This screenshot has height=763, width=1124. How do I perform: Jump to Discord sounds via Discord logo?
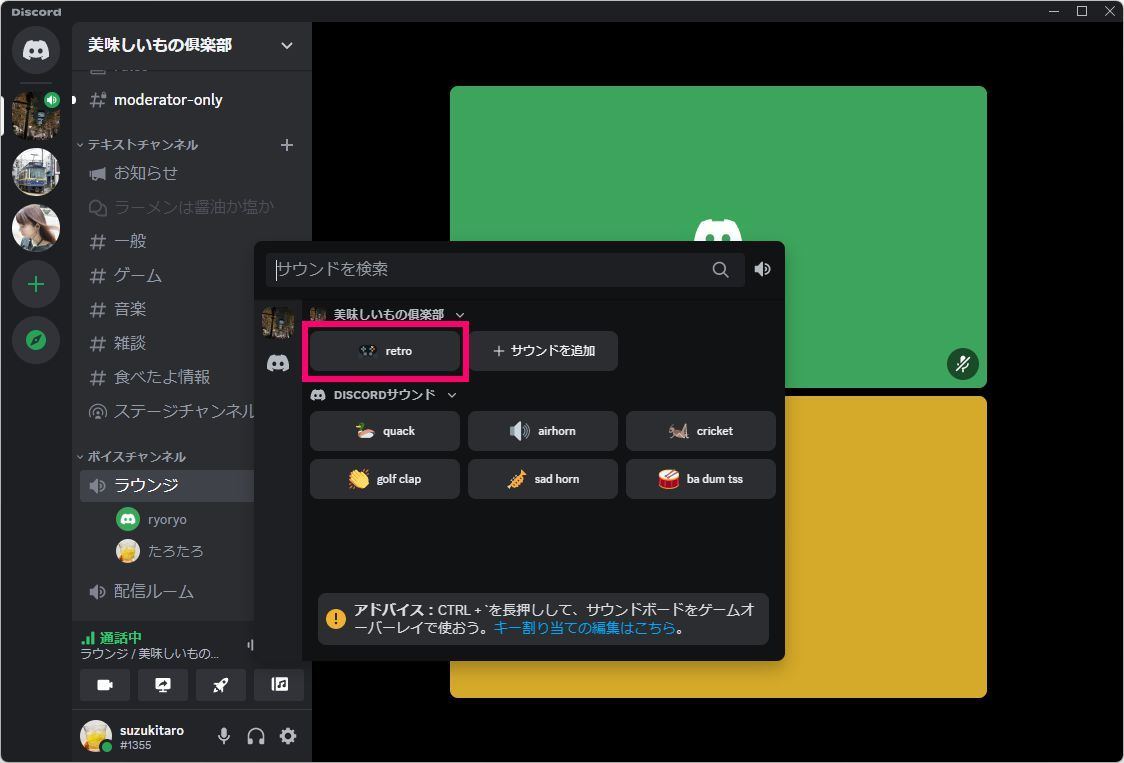click(278, 363)
